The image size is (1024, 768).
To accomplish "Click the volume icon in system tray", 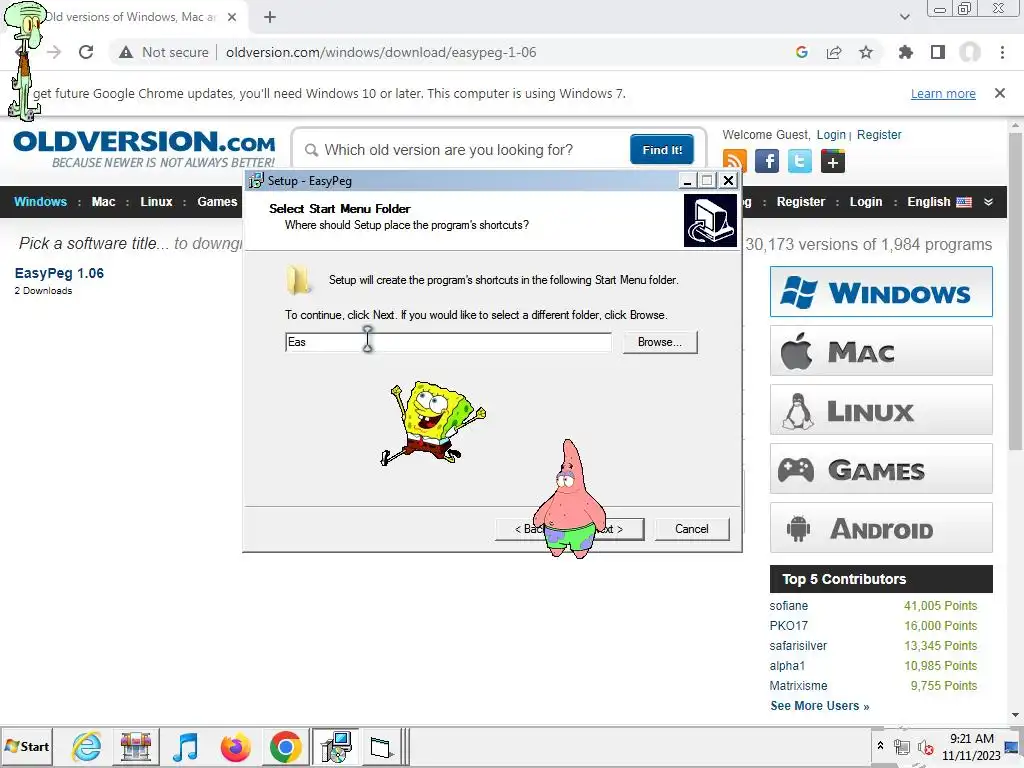I will coord(925,747).
